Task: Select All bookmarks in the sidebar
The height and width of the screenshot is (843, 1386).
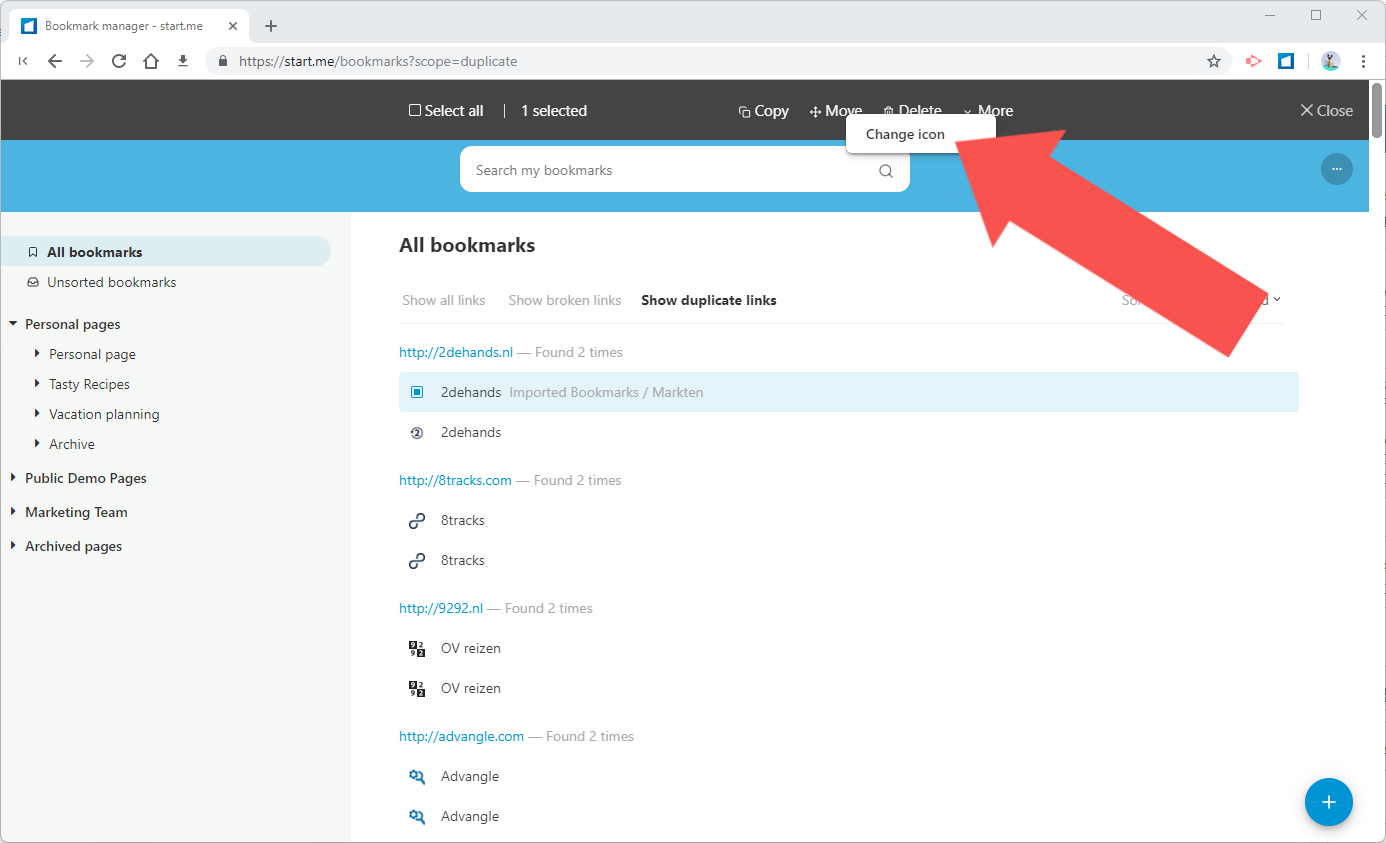Action: [x=165, y=252]
